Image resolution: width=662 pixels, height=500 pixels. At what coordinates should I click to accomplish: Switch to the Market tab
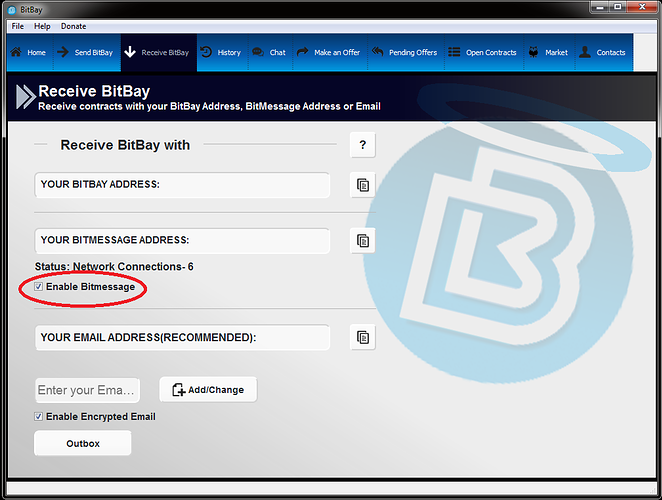point(549,53)
